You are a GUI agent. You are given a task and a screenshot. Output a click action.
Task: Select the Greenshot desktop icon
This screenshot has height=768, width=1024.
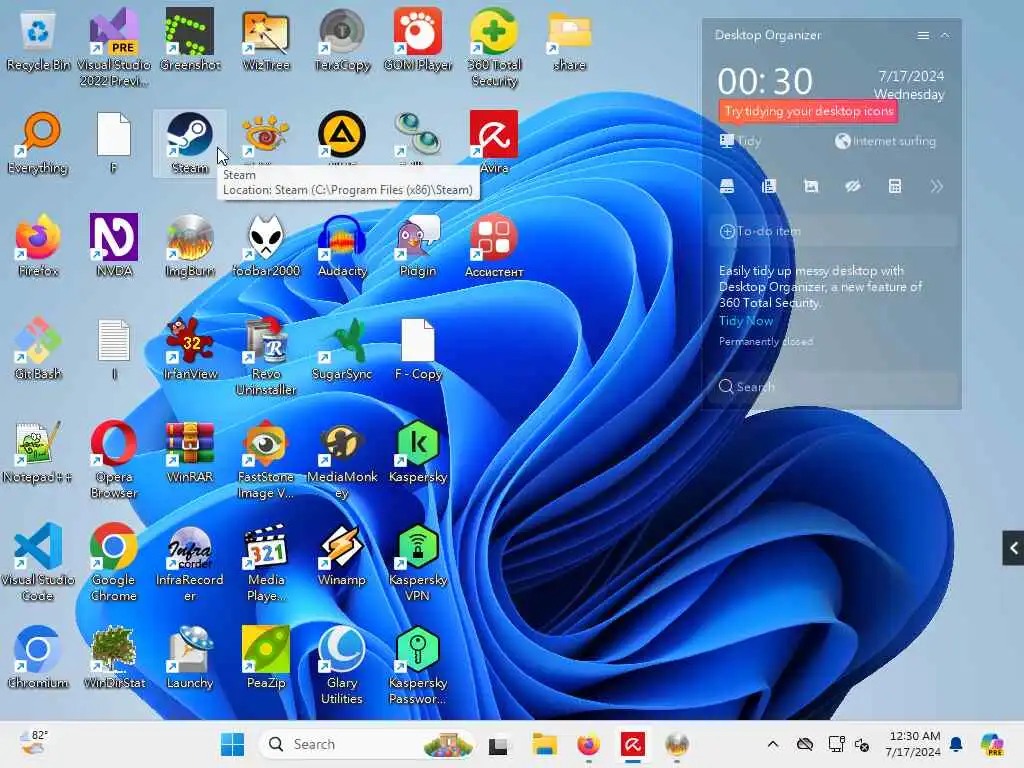pyautogui.click(x=189, y=40)
